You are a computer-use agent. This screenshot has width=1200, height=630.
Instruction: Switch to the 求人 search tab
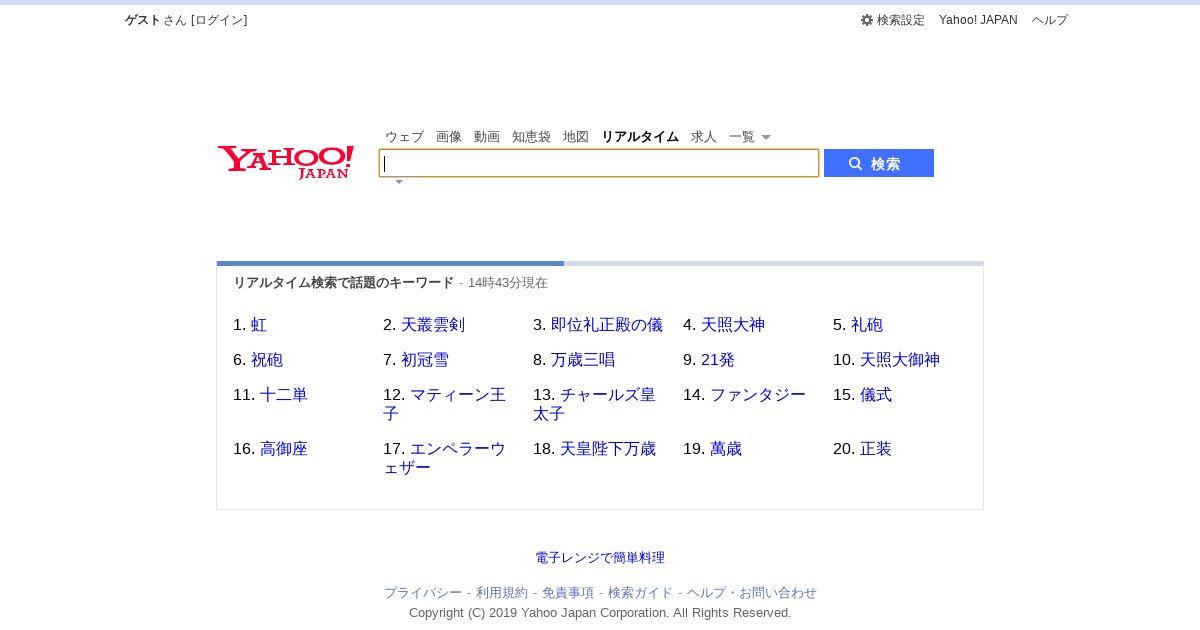(x=704, y=137)
